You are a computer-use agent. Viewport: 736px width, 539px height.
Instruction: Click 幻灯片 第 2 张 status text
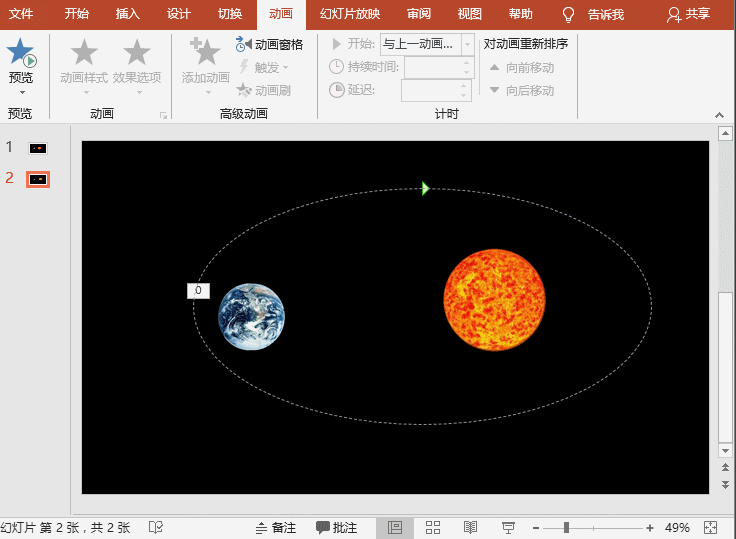[65, 528]
